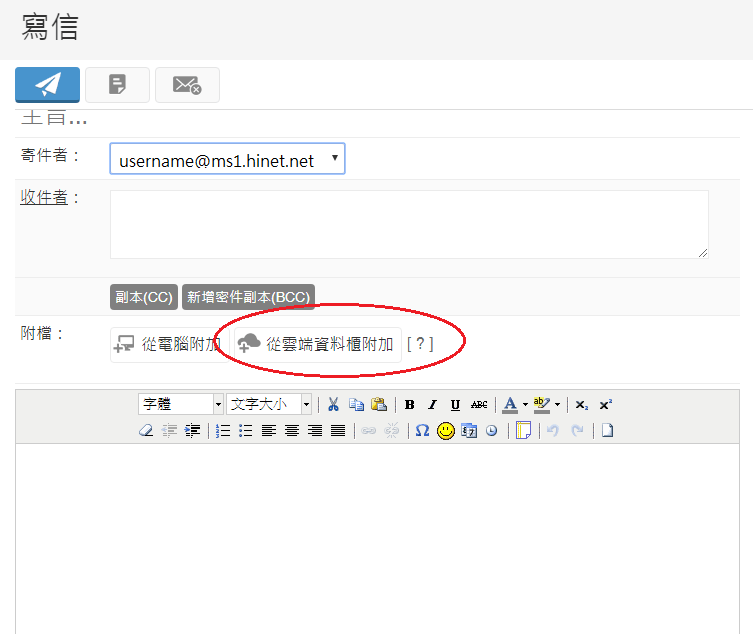Apply the highlight background color
753x634 pixels.
542,405
